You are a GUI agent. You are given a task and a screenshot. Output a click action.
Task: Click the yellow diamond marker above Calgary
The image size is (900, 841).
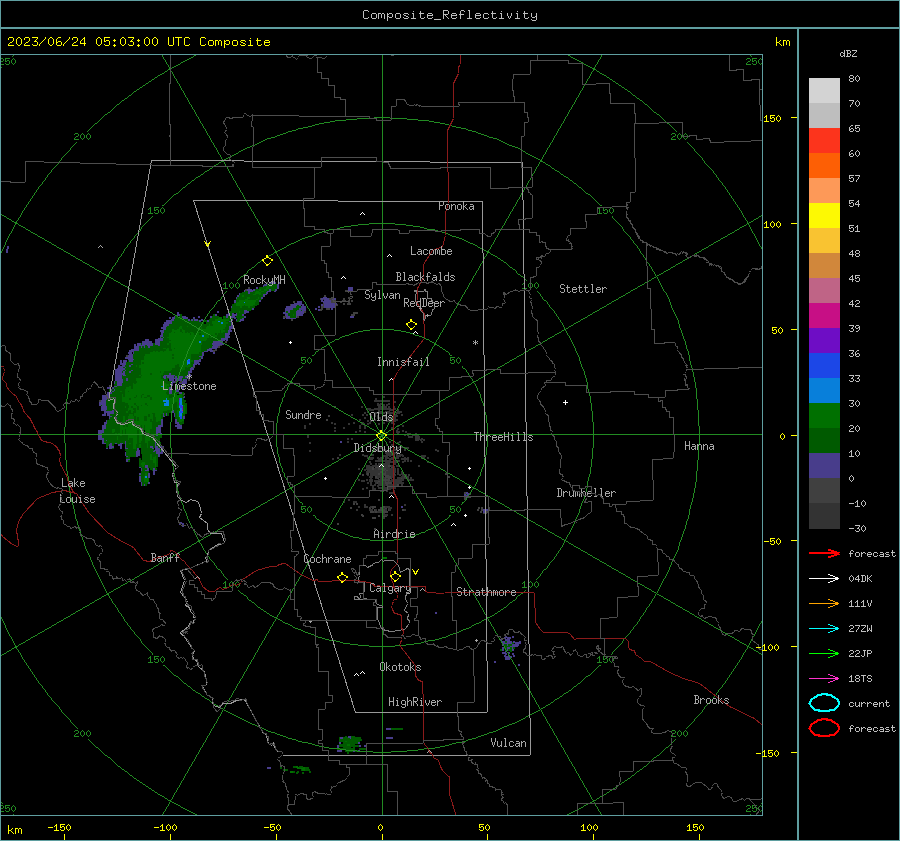pos(395,576)
